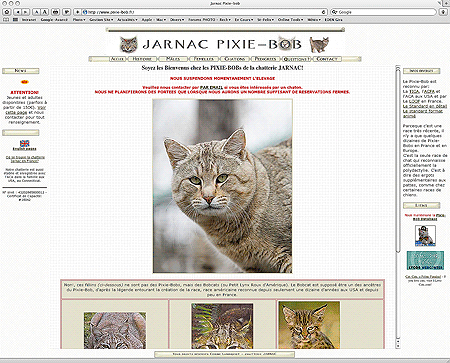
Task: Click the right bobcat kitten thumbnail
Action: (x=309, y=325)
